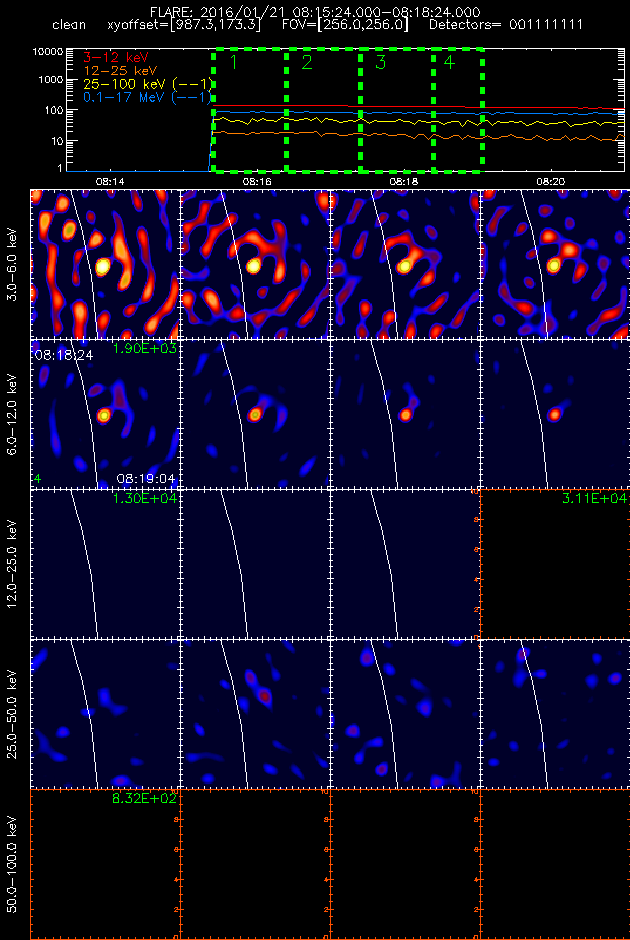Click the yellow 25-100 keV legend entry
The height and width of the screenshot is (940, 630).
coord(148,83)
